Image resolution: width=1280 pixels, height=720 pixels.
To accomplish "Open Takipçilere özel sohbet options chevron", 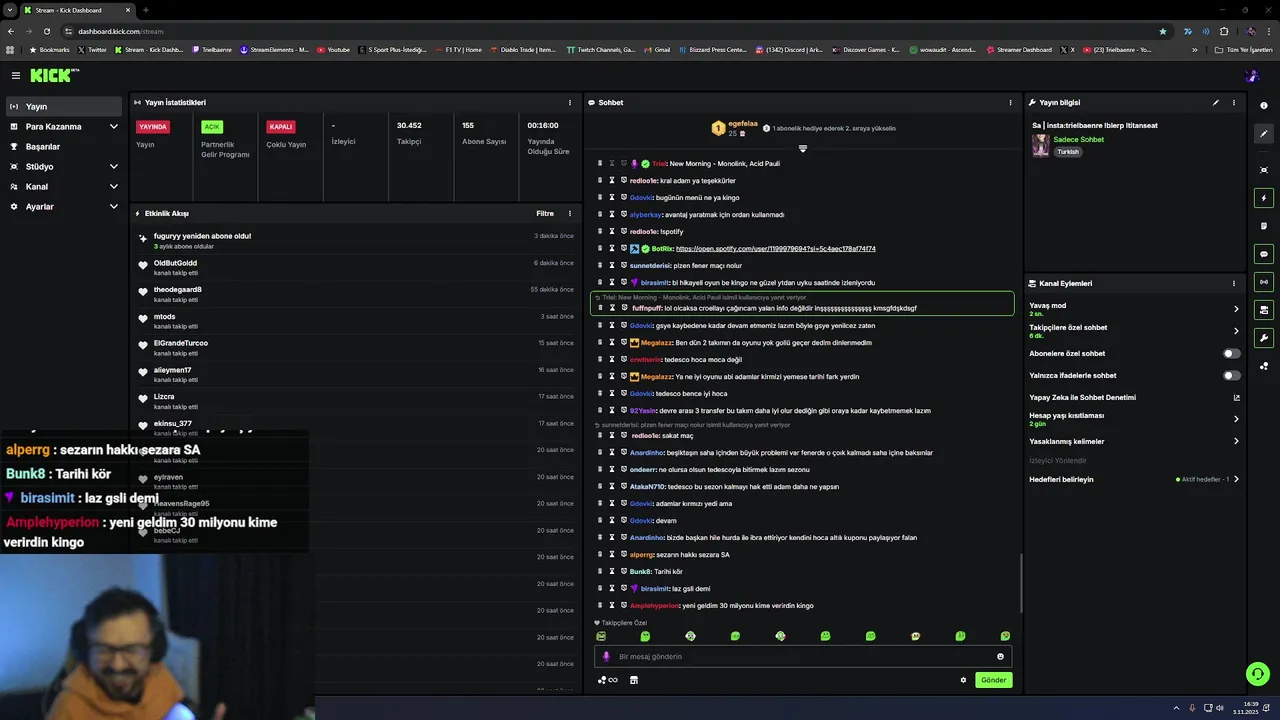I will (1236, 331).
